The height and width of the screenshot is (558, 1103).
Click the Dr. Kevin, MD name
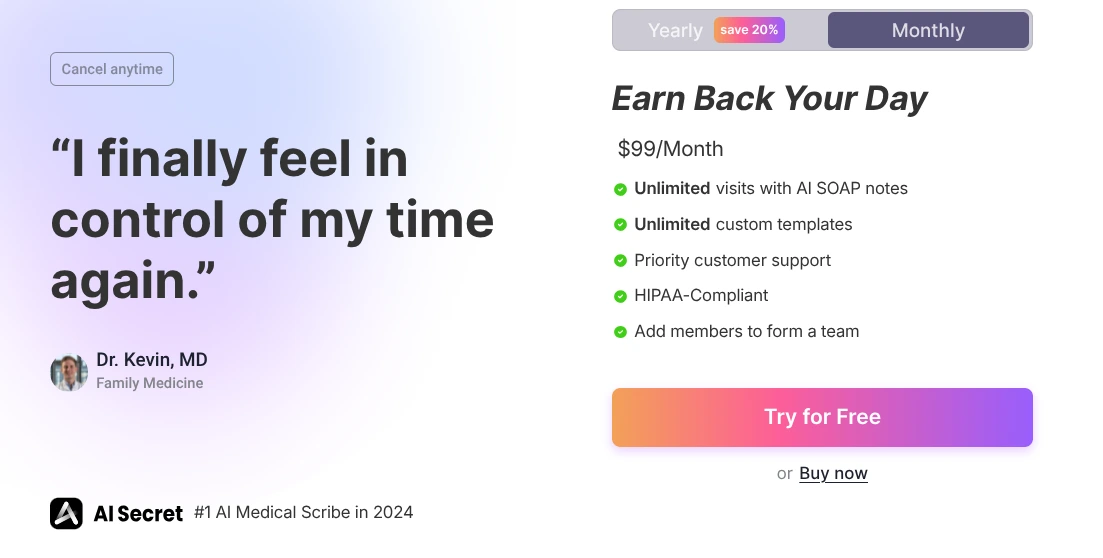click(x=152, y=360)
